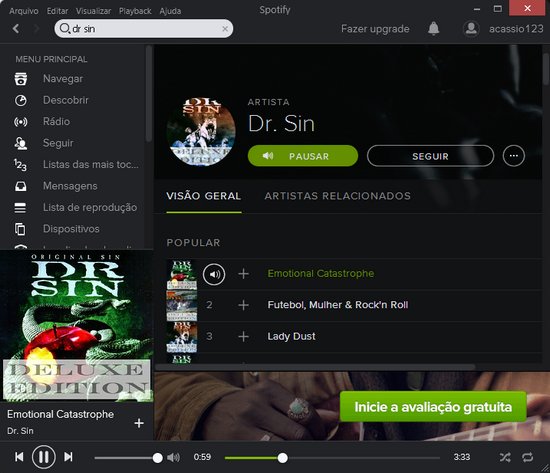Viewport: 550px width, 473px height.
Task: Add Emotional Catastrophe with the plus icon
Action: [x=243, y=274]
